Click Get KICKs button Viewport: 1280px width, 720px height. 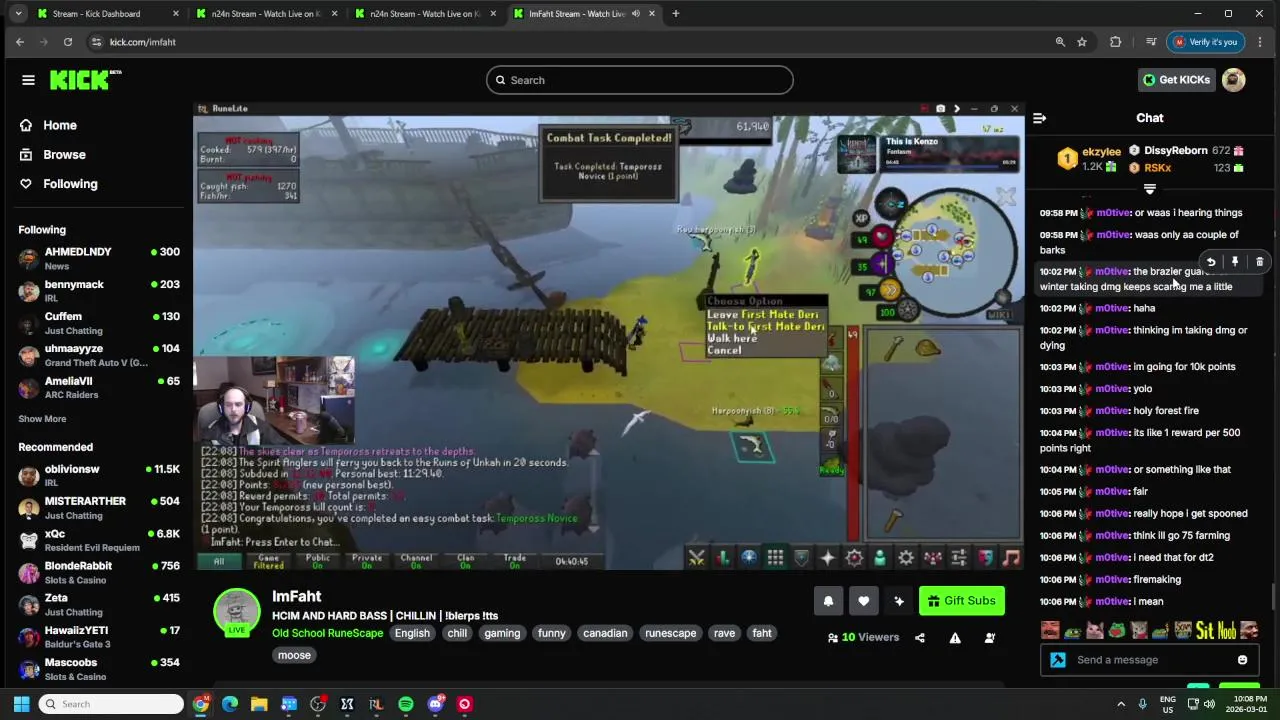[x=1177, y=80]
